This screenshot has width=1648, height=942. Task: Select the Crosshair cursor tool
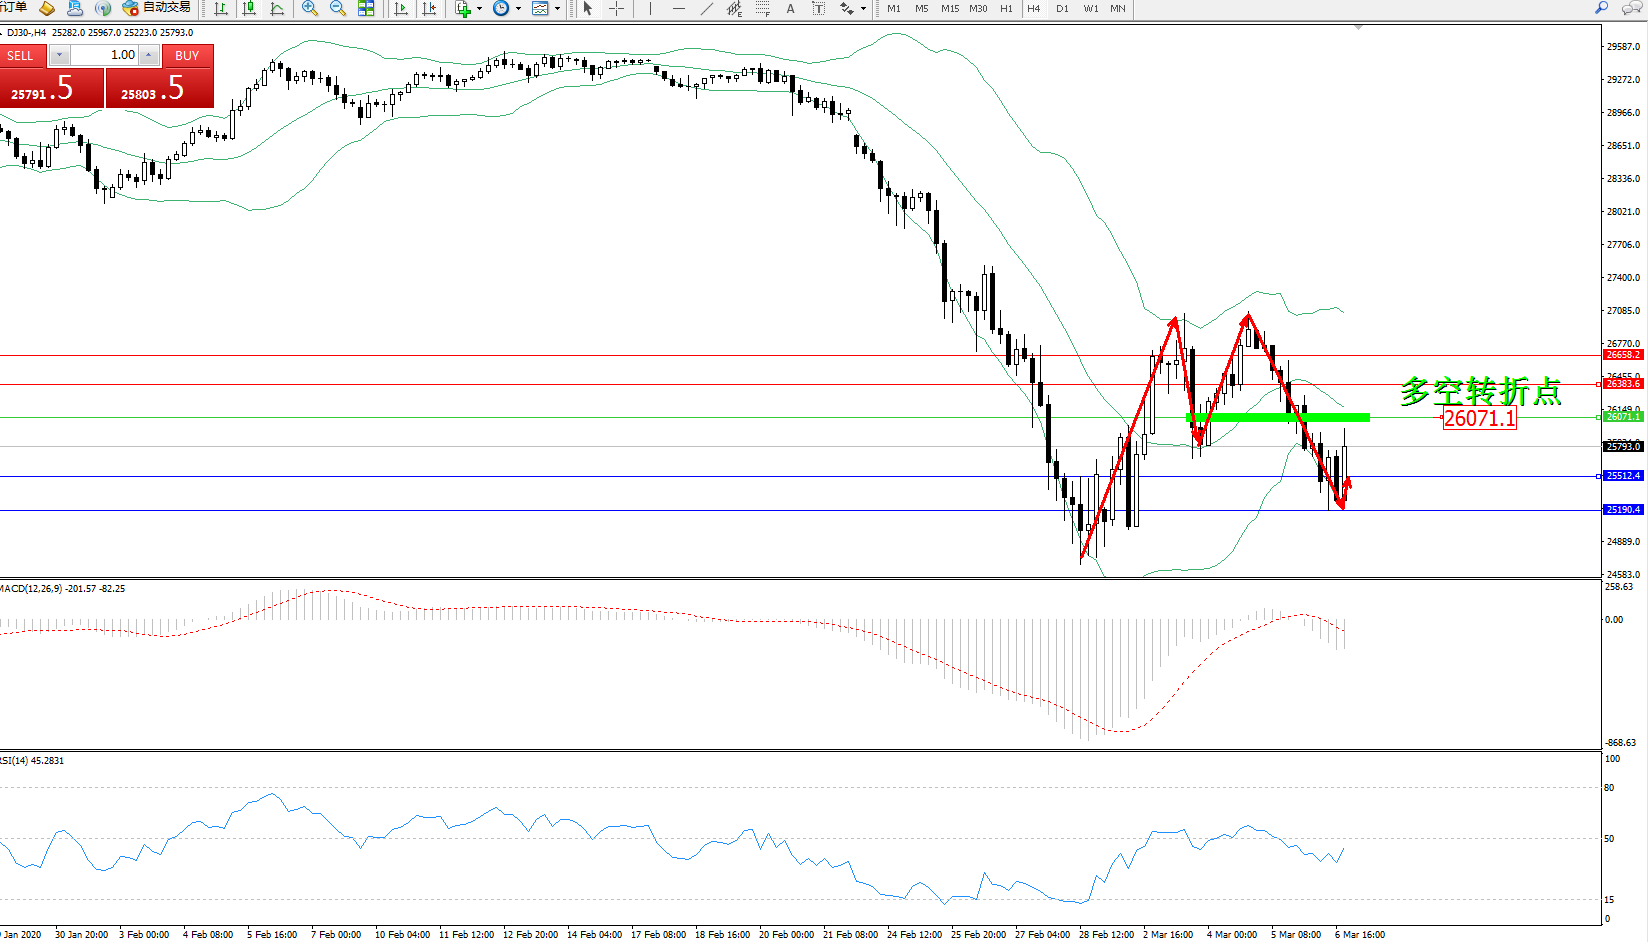click(617, 9)
